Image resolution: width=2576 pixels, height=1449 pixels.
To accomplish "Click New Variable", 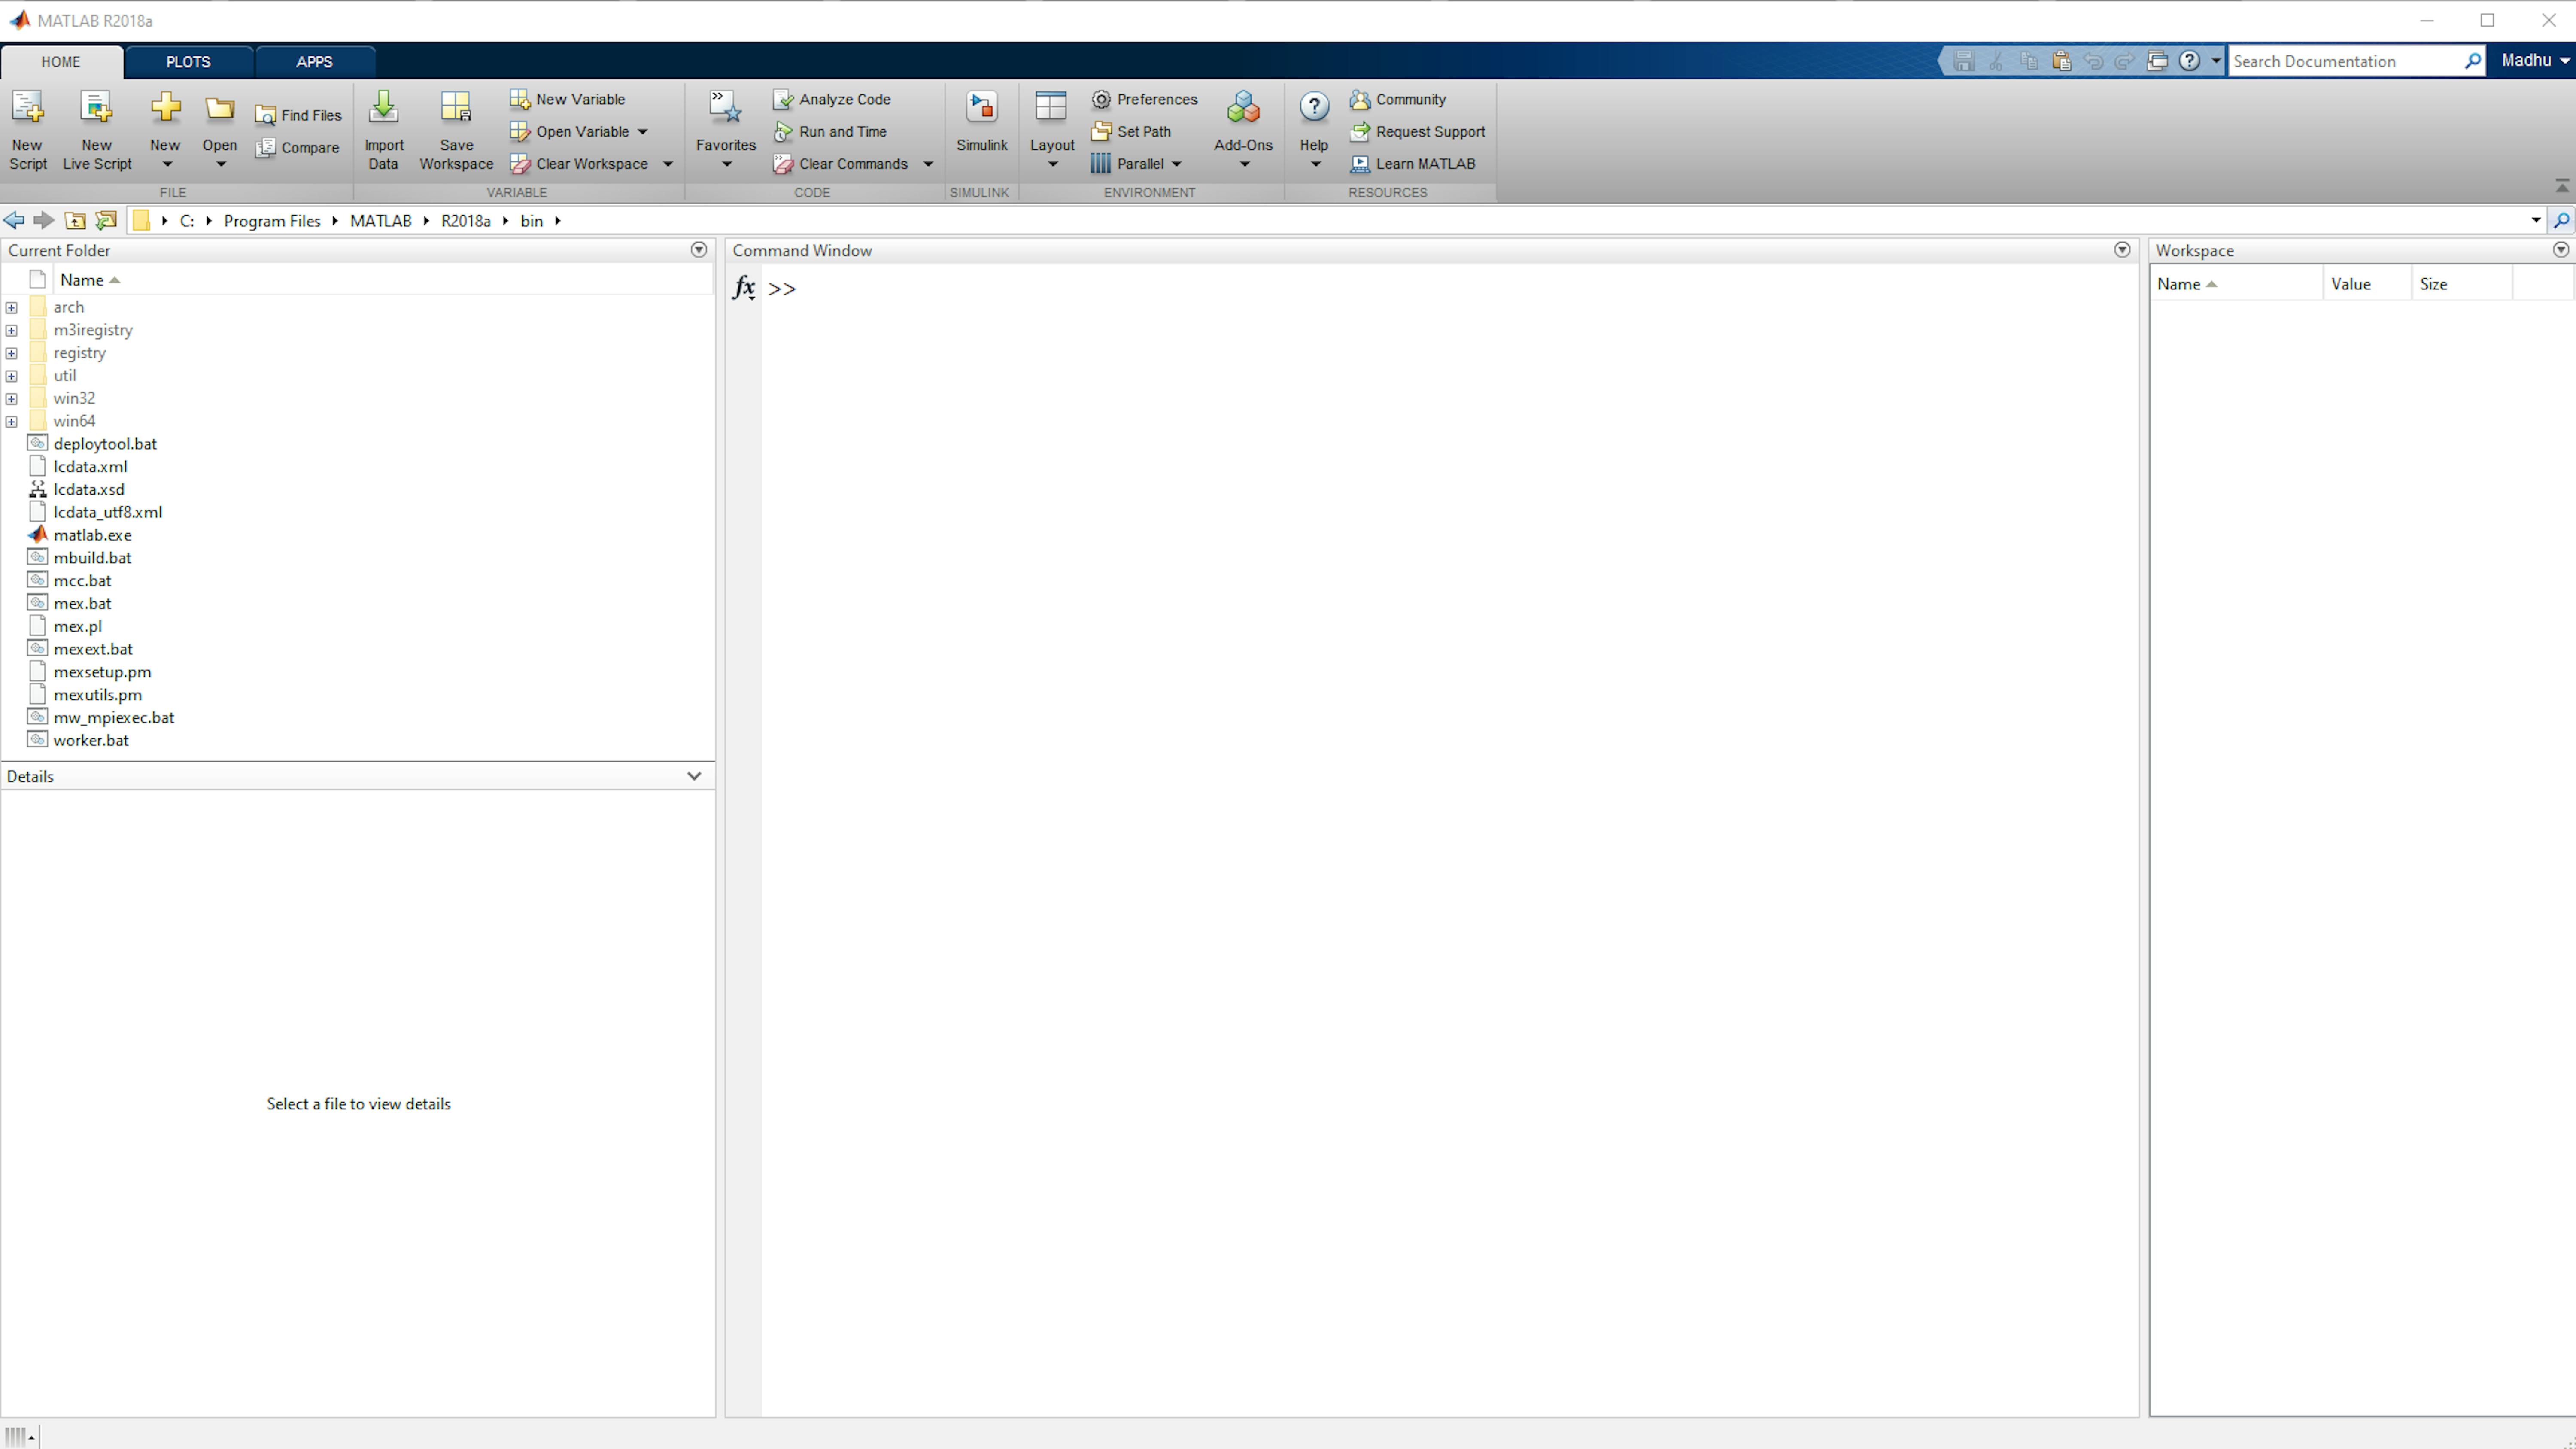I will click(x=568, y=99).
